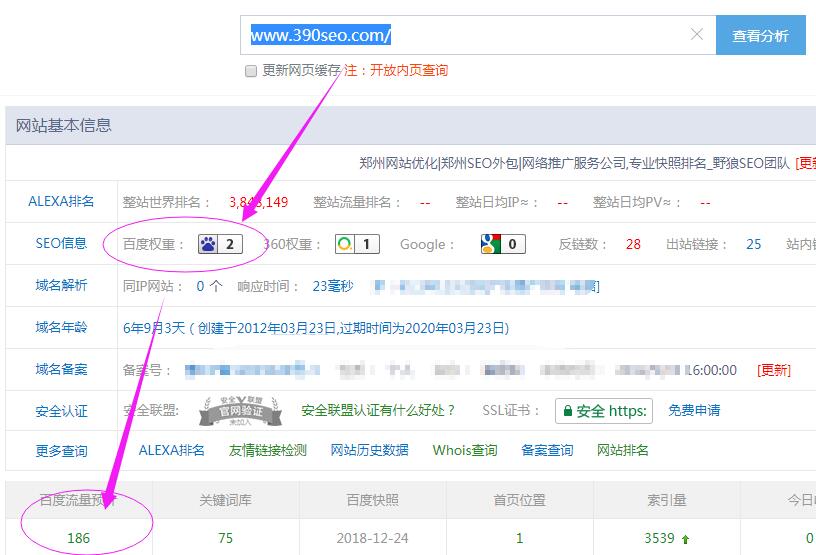Click the Google weight icon
Screen dimensions: 816x555
coord(489,244)
